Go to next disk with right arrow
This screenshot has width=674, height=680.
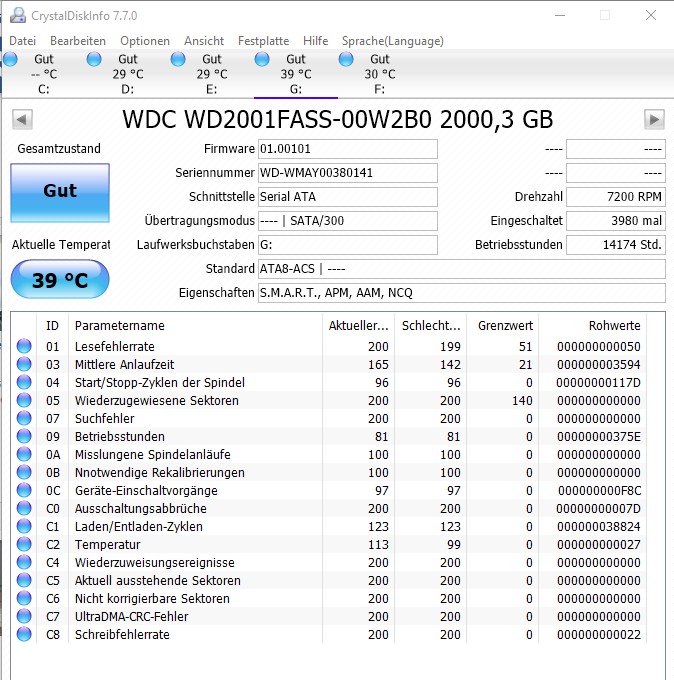(654, 119)
